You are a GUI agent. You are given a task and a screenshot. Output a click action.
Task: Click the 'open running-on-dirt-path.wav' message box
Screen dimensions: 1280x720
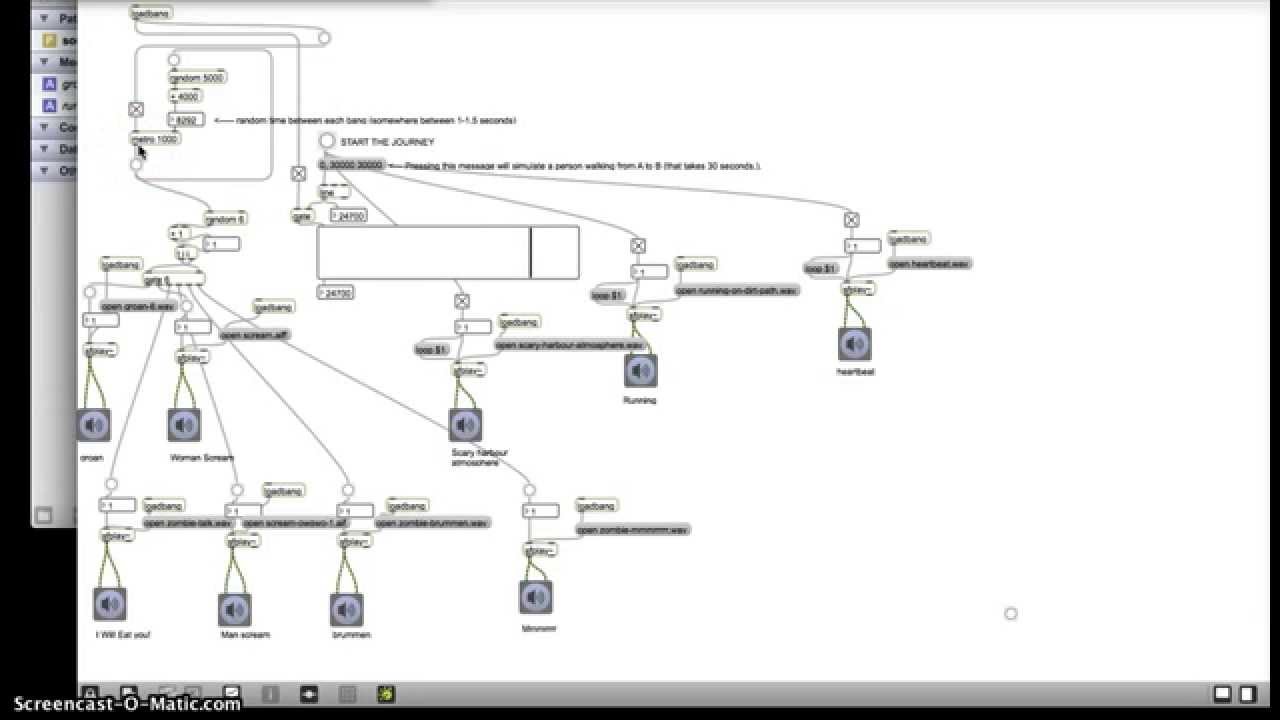[x=738, y=291]
